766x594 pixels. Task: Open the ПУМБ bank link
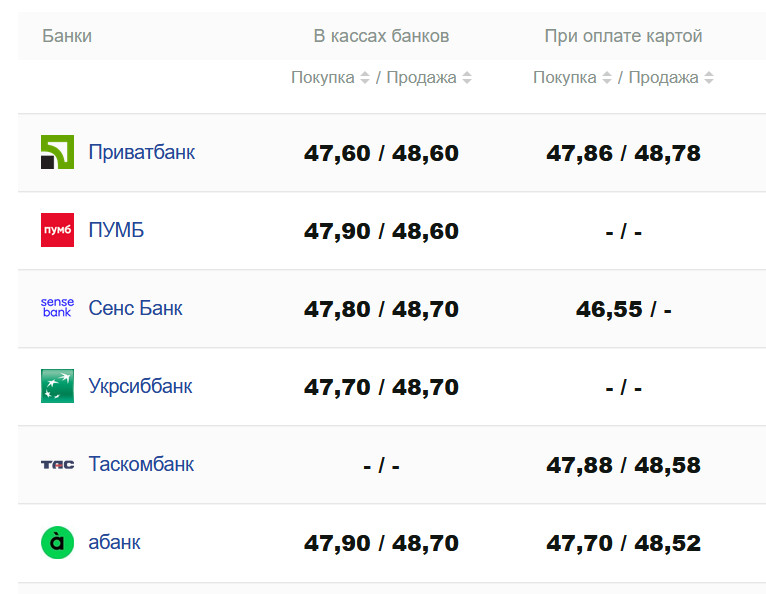(116, 230)
